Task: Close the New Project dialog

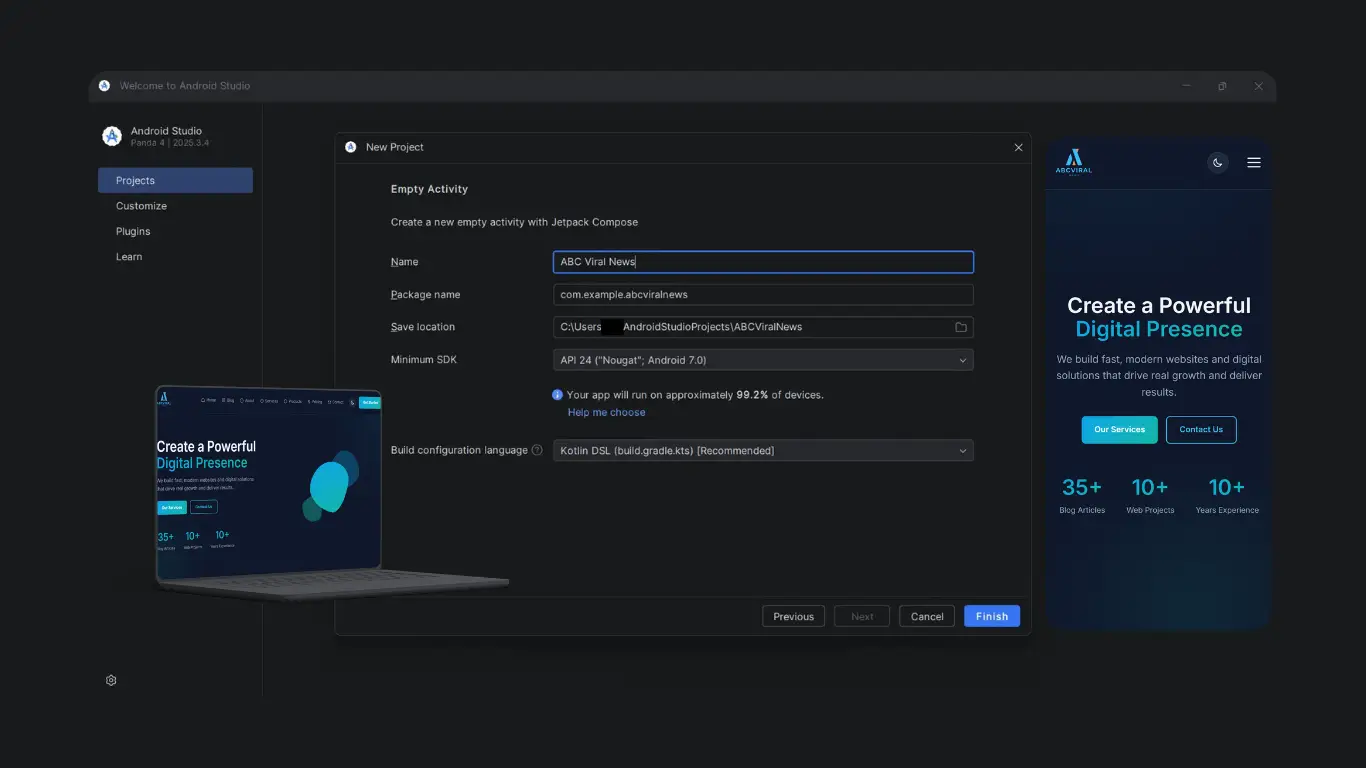Action: point(1018,147)
